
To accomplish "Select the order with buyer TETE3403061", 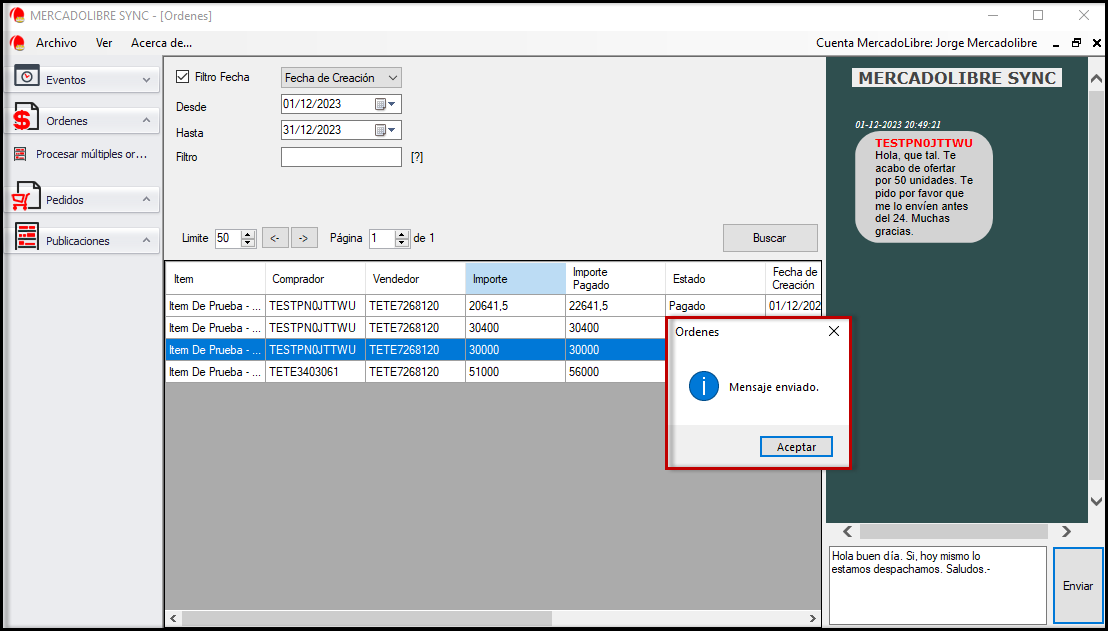I will [417, 372].
